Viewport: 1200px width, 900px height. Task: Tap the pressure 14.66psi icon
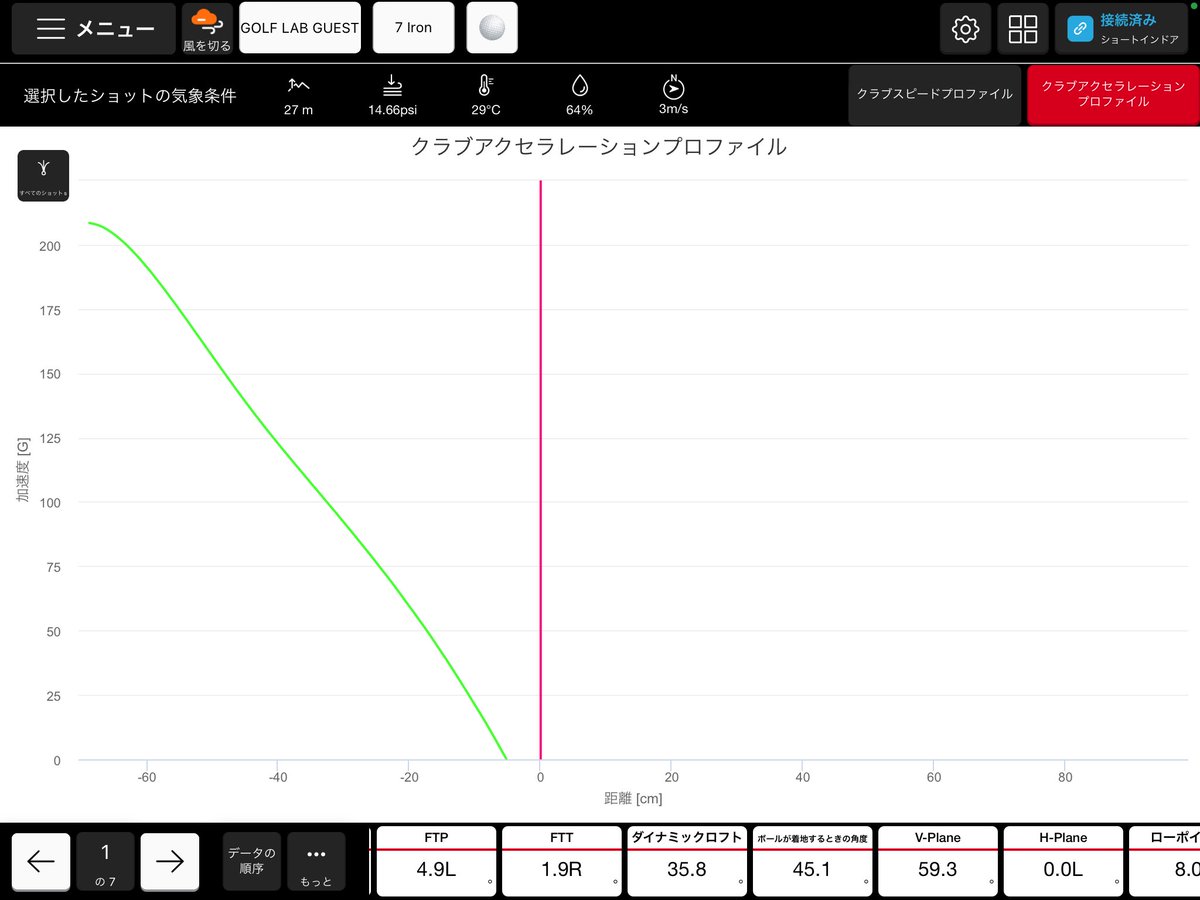pos(391,85)
